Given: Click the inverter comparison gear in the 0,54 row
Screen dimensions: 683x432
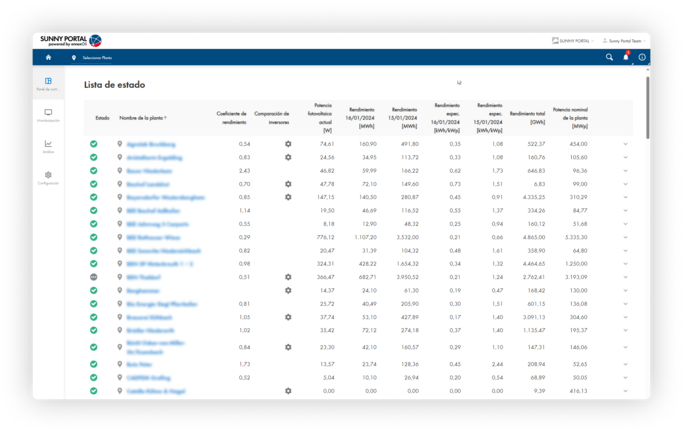Looking at the screenshot, I should pyautogui.click(x=288, y=145).
